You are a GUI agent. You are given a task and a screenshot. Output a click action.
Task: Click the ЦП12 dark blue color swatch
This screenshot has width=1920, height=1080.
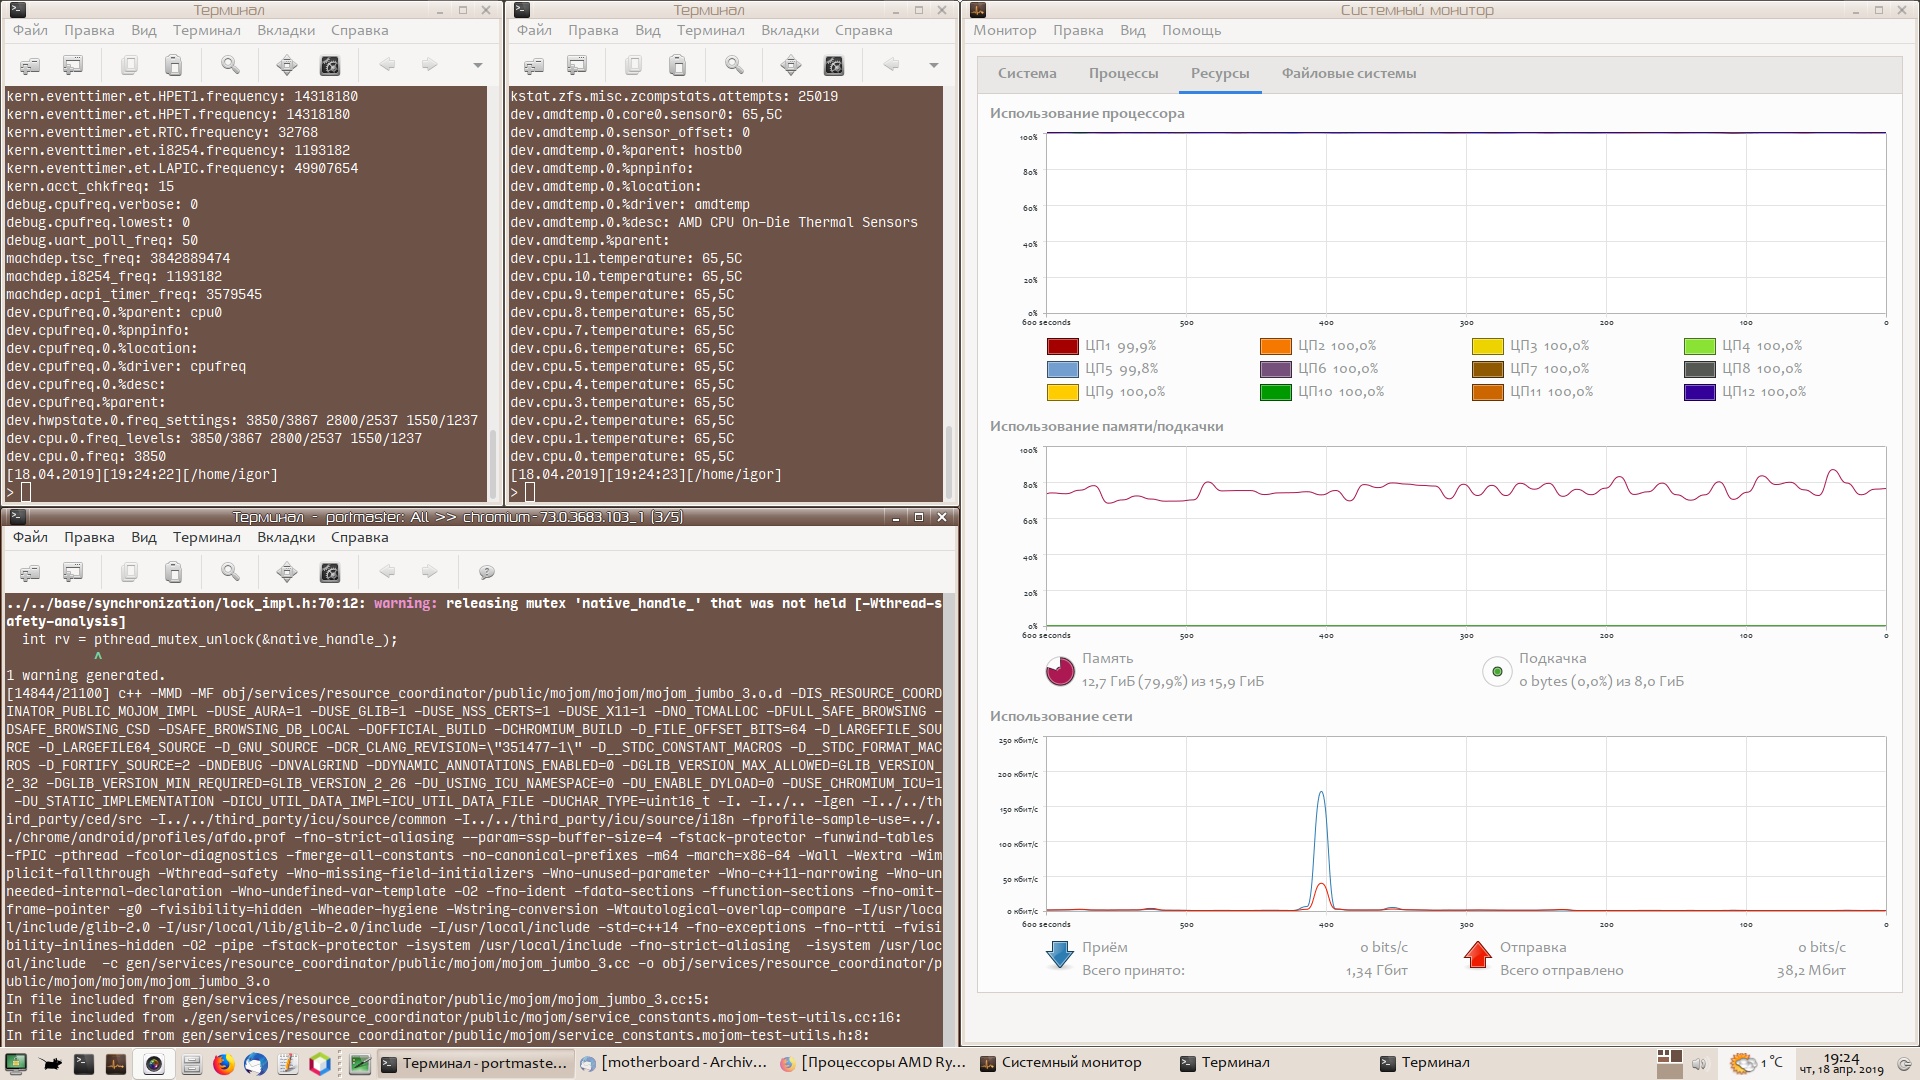1699,392
